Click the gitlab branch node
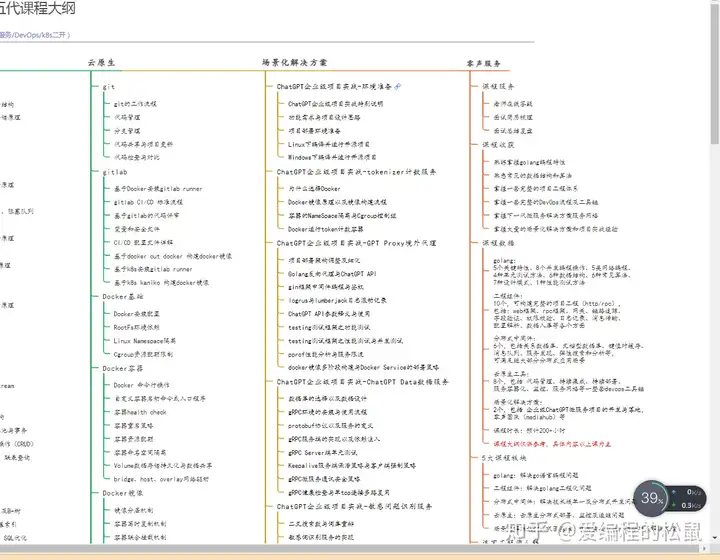 [115, 172]
